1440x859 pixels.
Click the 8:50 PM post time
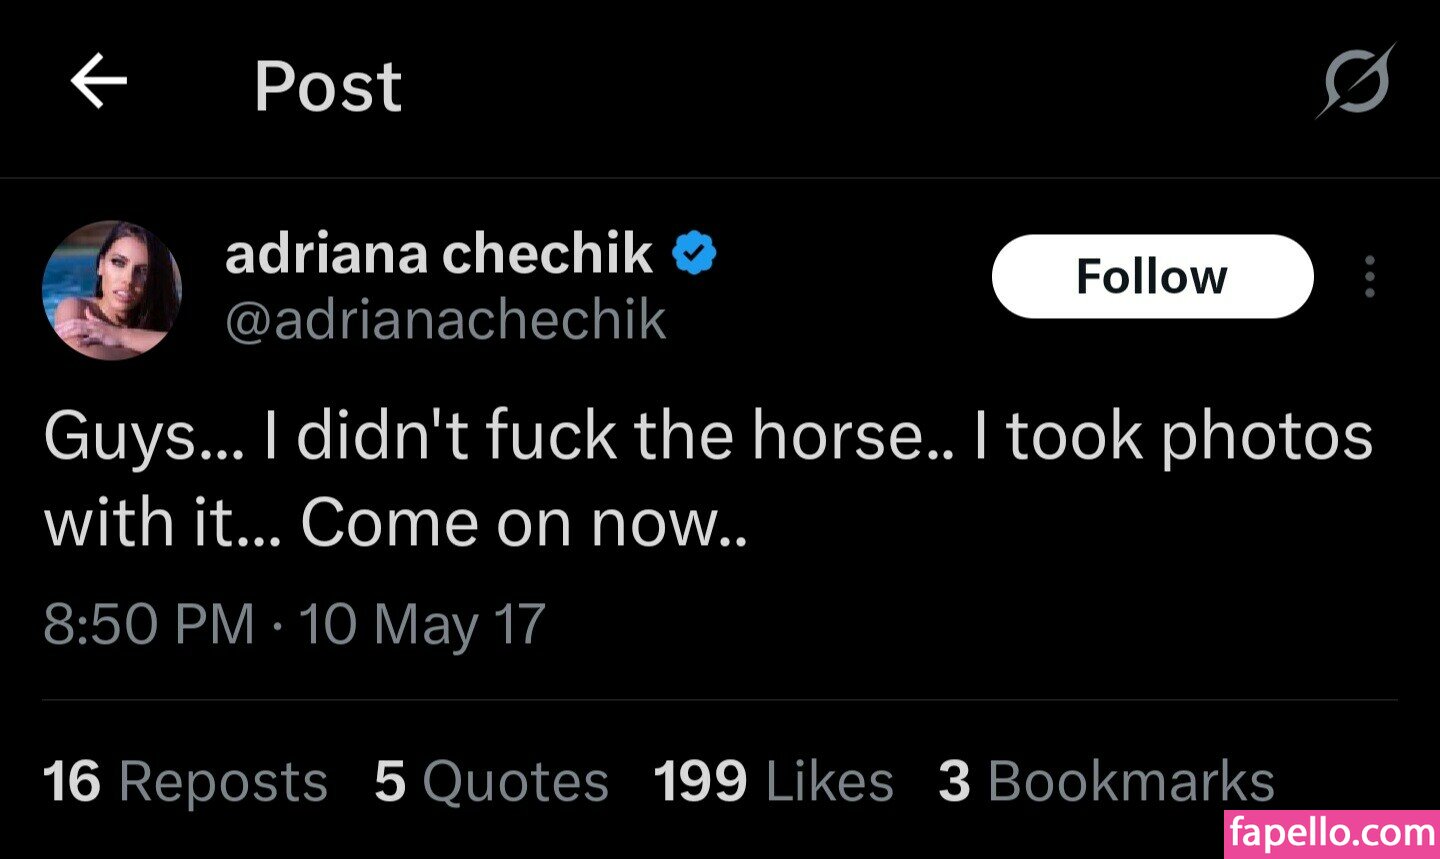(149, 624)
